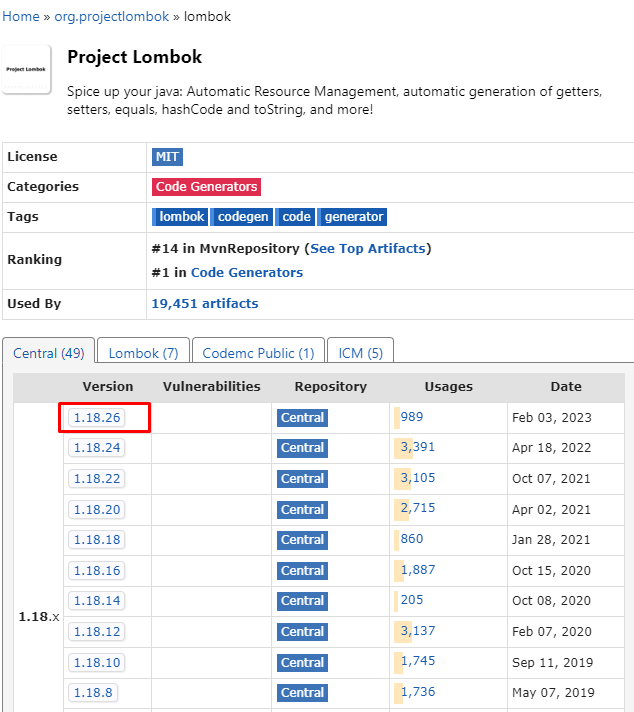This screenshot has height=712, width=634.
Task: Click Central badge in 1.18.14 row
Action: [x=302, y=600]
